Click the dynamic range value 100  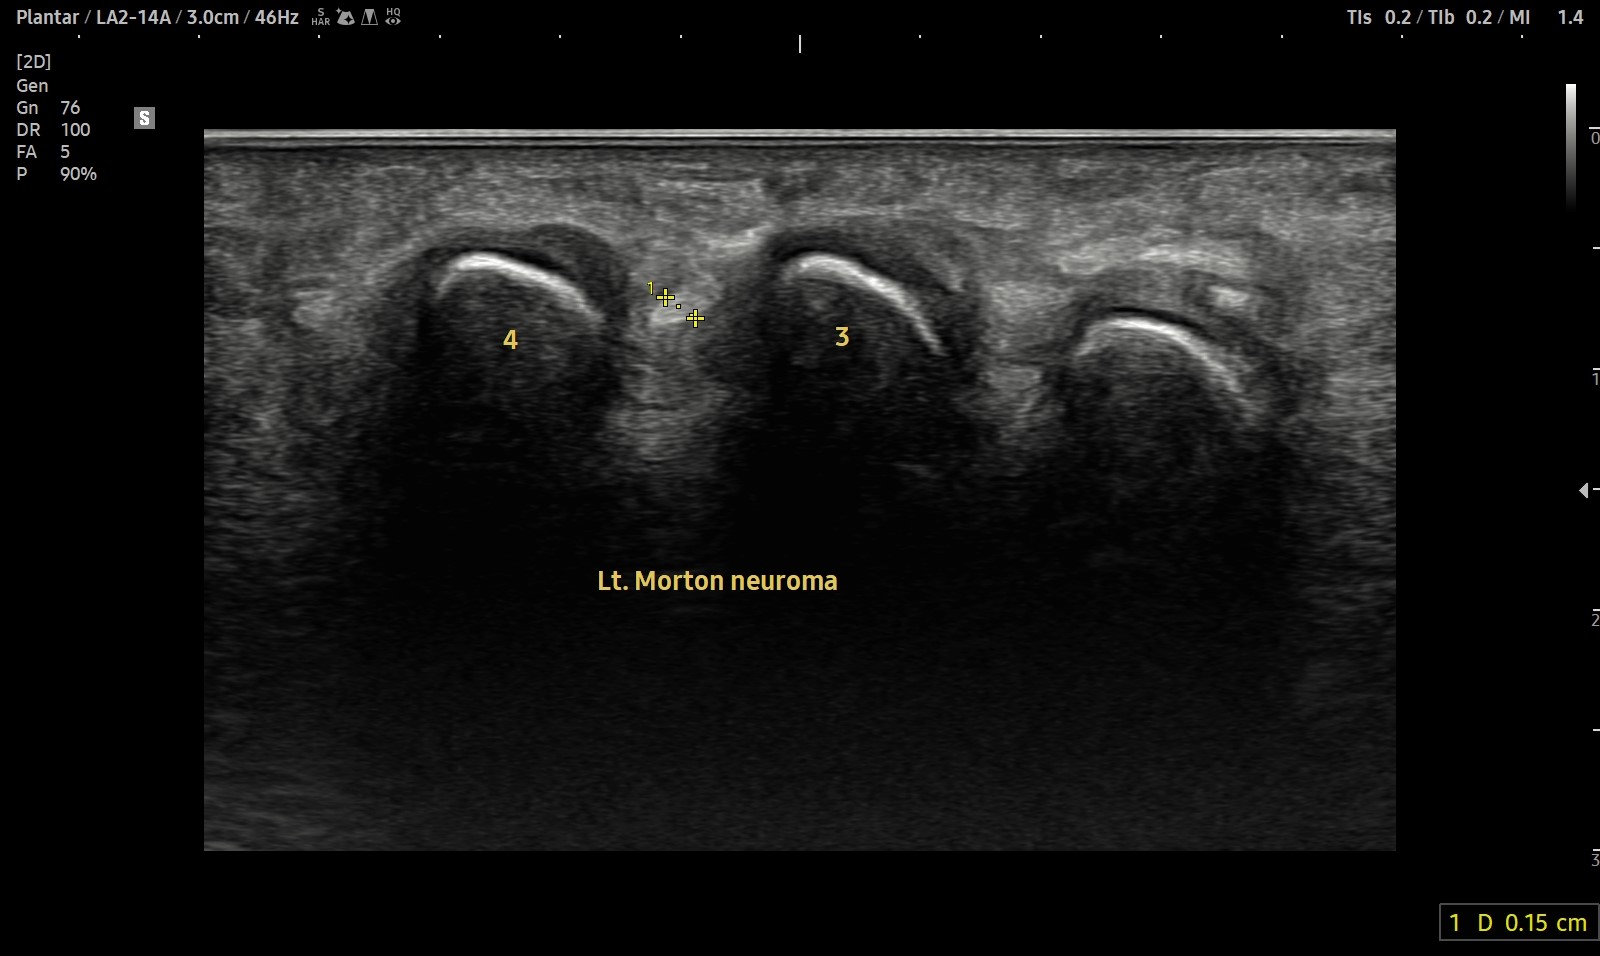(x=75, y=130)
